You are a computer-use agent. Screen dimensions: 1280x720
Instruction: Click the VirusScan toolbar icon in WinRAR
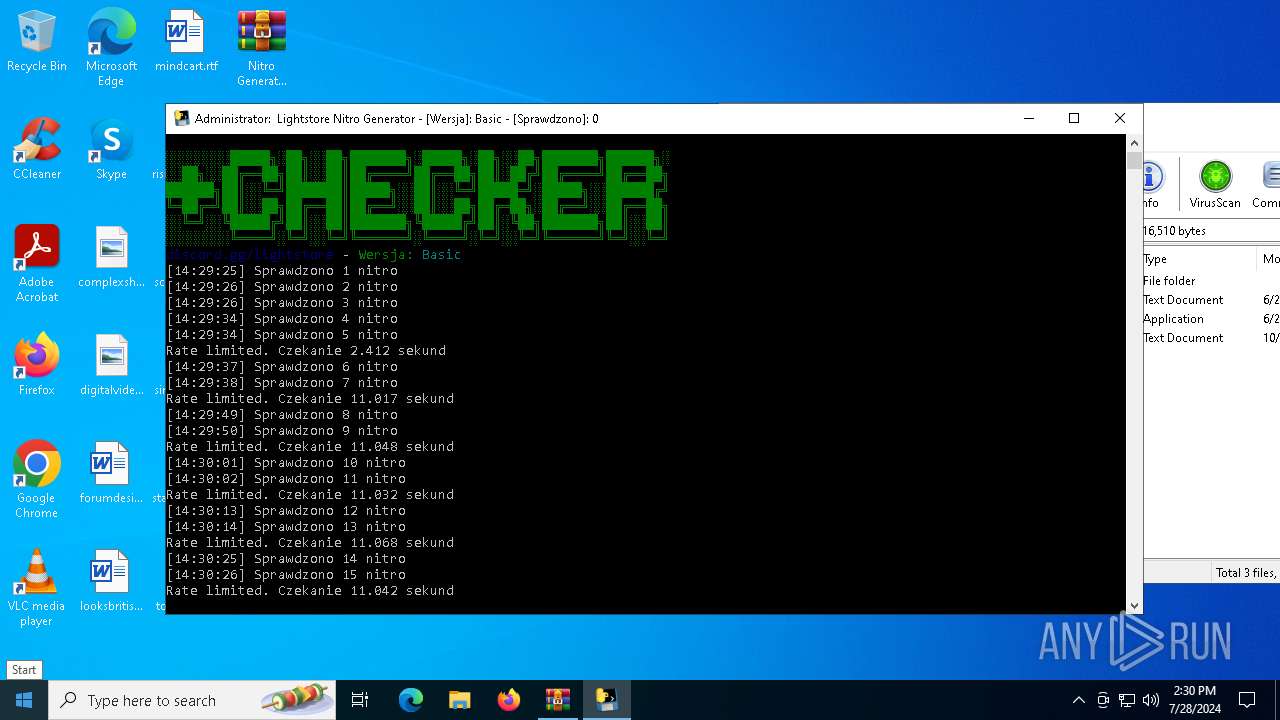point(1215,185)
